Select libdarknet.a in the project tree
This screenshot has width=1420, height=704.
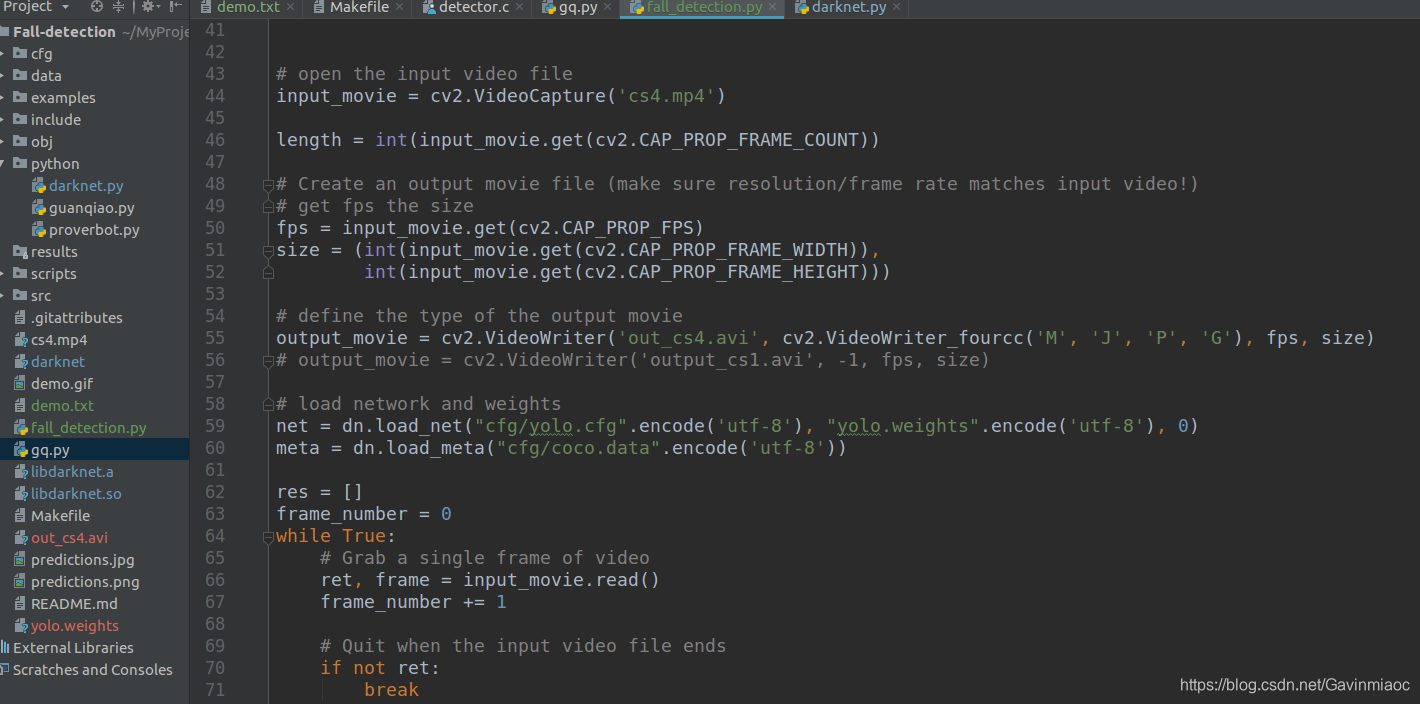(72, 472)
